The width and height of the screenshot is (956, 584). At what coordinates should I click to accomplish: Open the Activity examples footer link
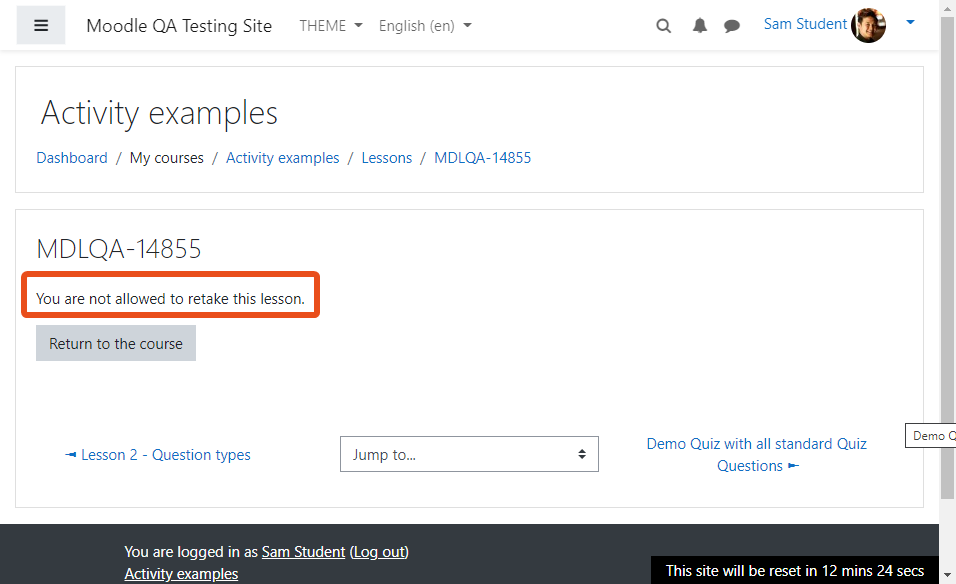(x=181, y=574)
